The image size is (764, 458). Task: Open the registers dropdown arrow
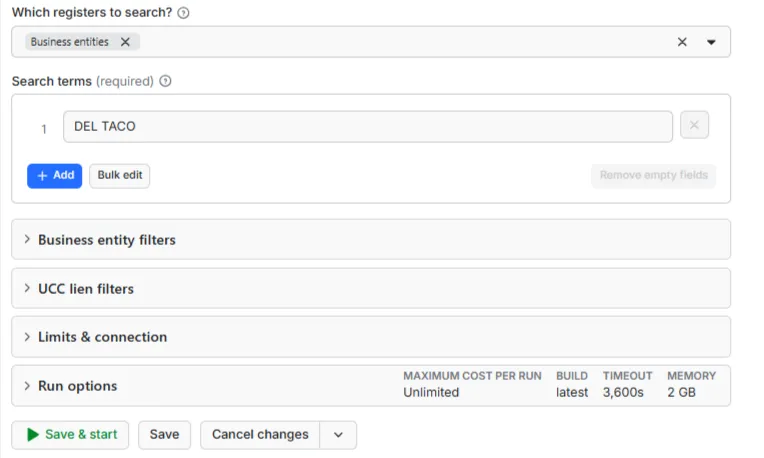711,42
